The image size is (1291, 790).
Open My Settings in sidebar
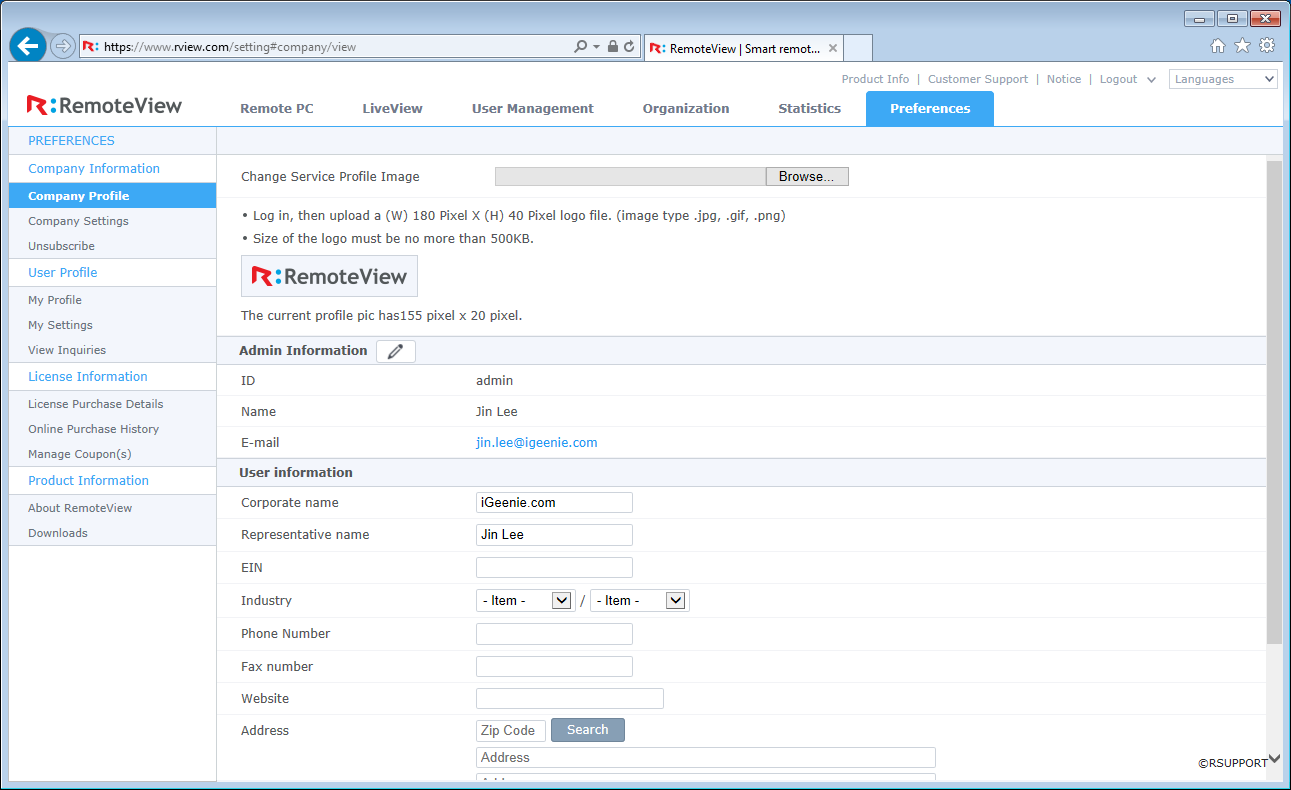pyautogui.click(x=60, y=325)
